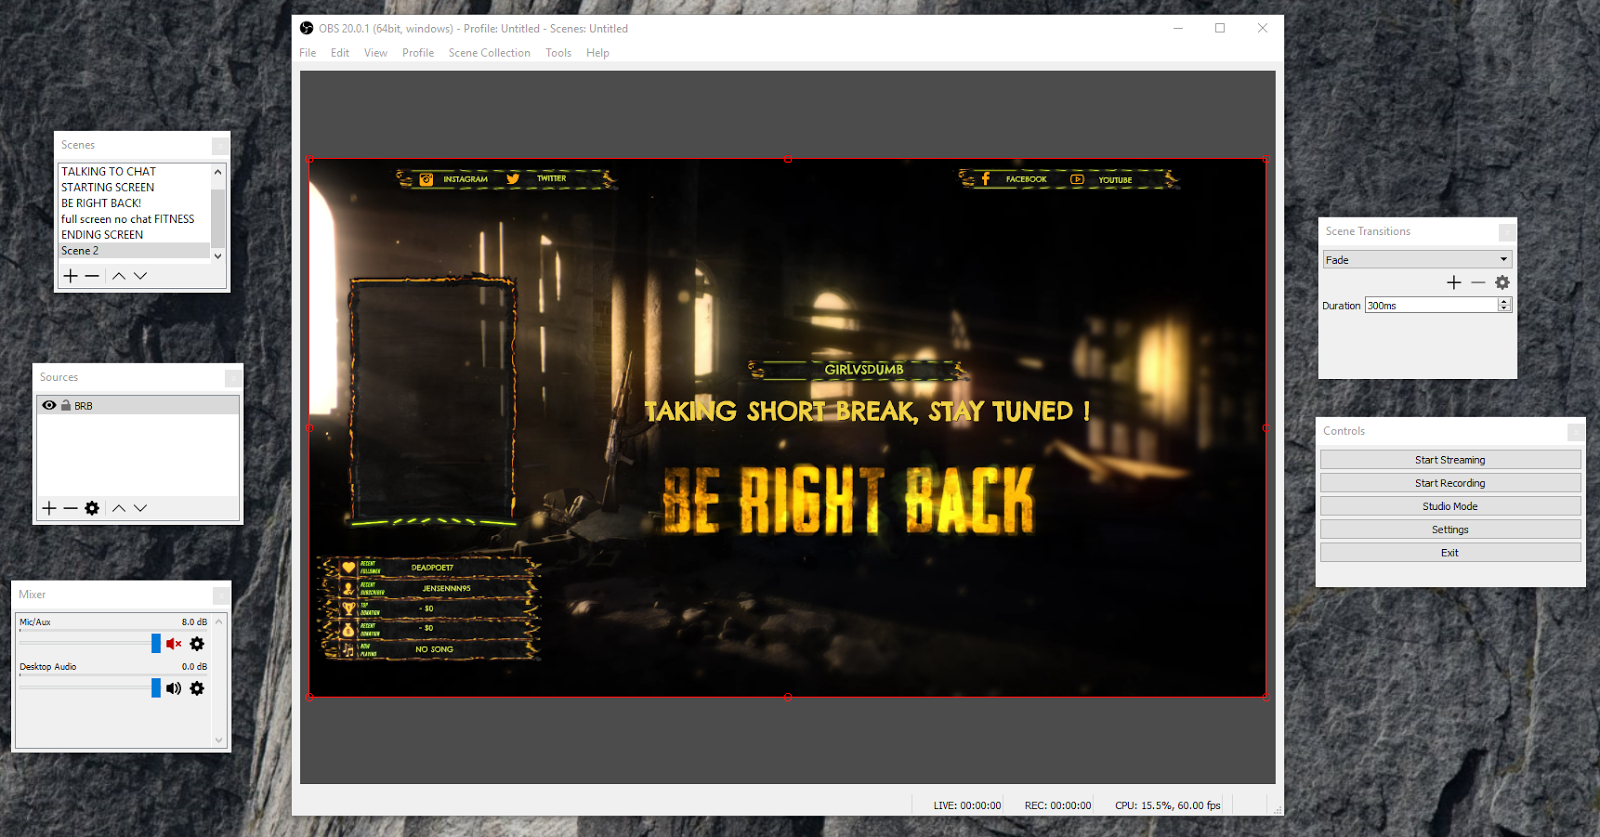
Task: Open the Profile menu
Action: (x=418, y=53)
